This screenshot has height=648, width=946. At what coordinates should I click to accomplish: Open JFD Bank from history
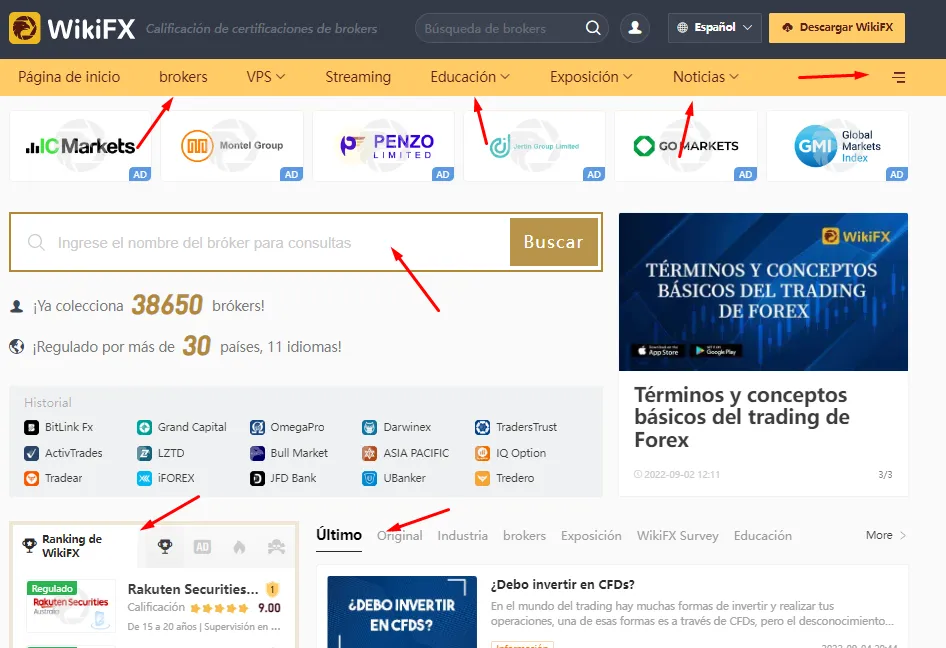click(284, 478)
